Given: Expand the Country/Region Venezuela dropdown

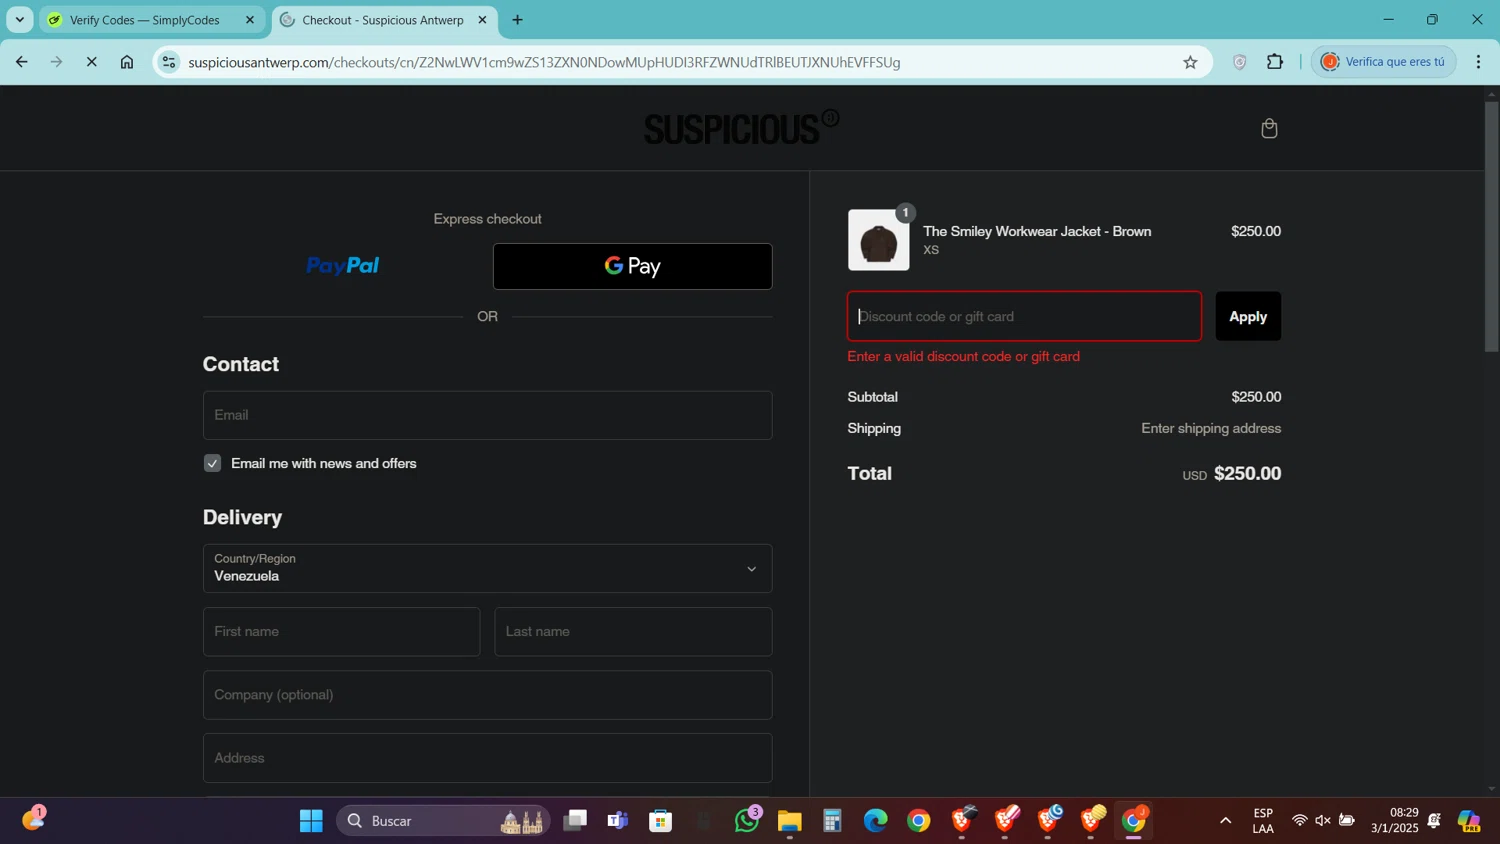Looking at the screenshot, I should (x=487, y=568).
